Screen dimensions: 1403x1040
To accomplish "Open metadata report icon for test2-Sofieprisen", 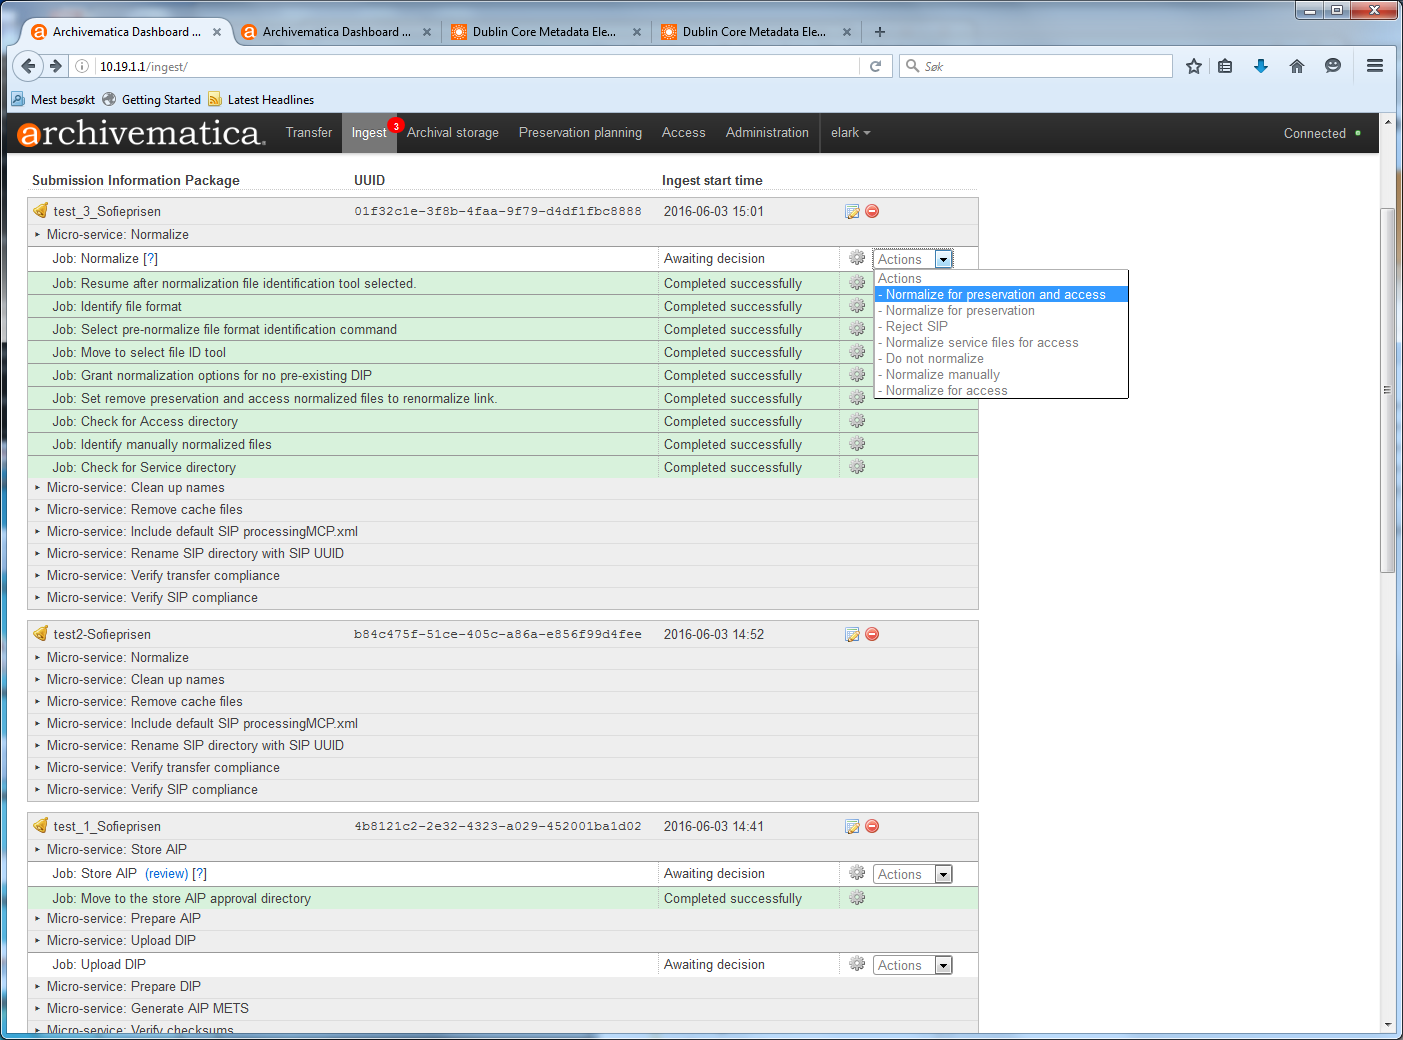I will coord(852,634).
